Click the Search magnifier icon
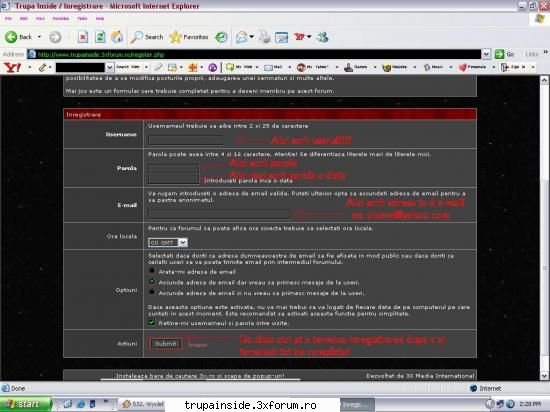 [136, 37]
